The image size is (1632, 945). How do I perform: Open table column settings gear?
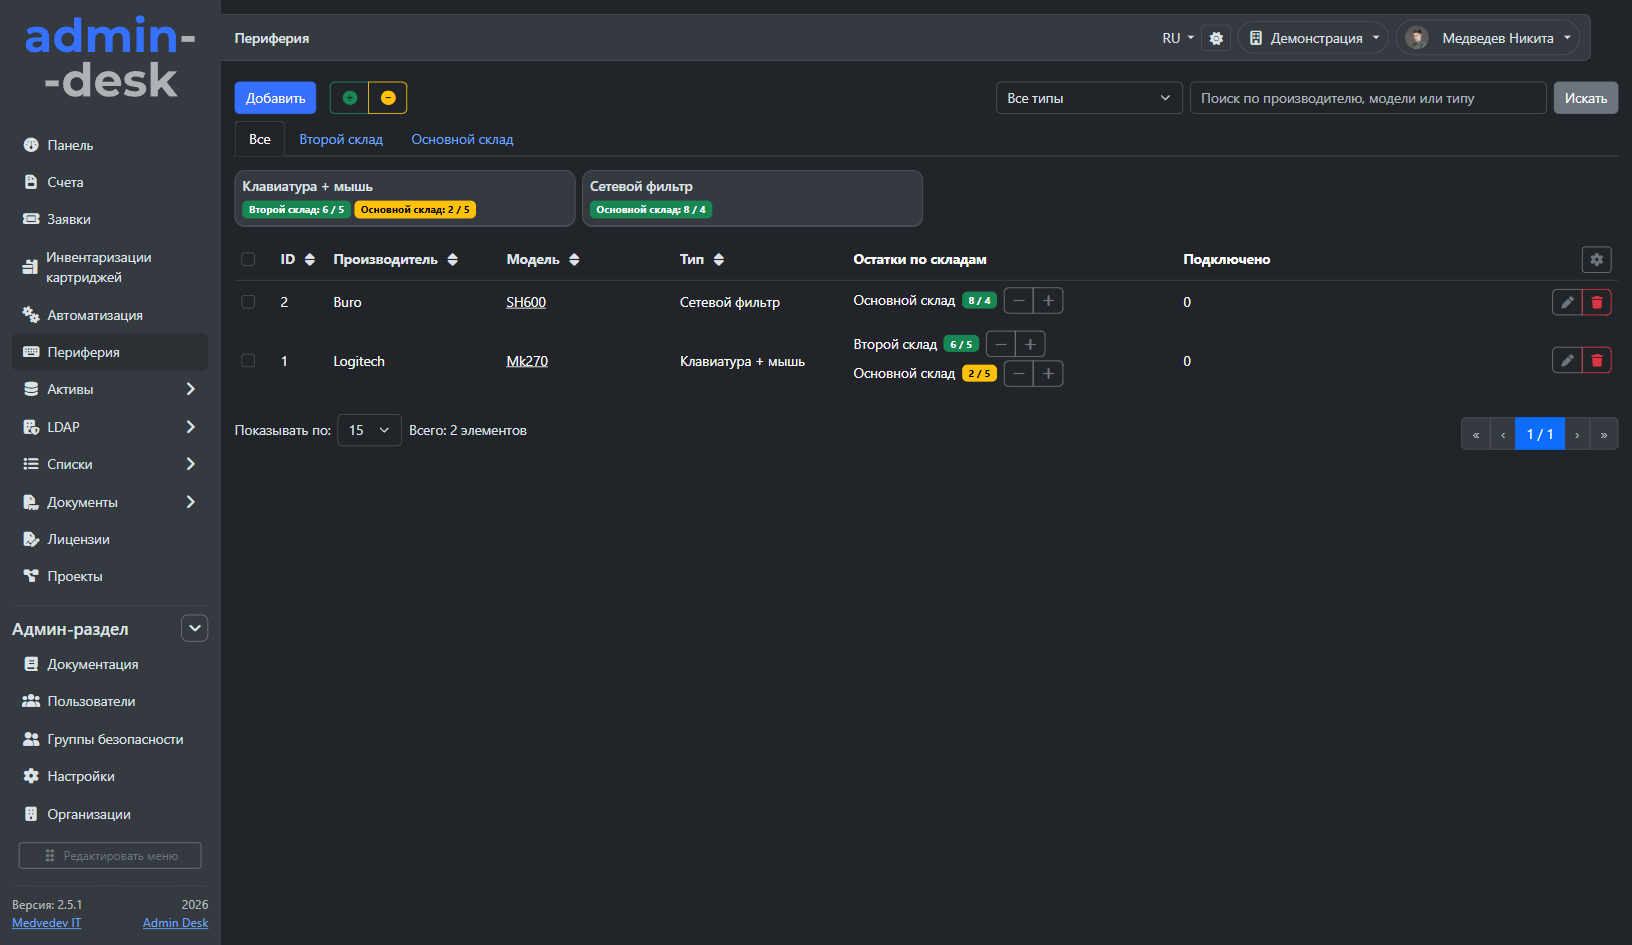(1597, 260)
